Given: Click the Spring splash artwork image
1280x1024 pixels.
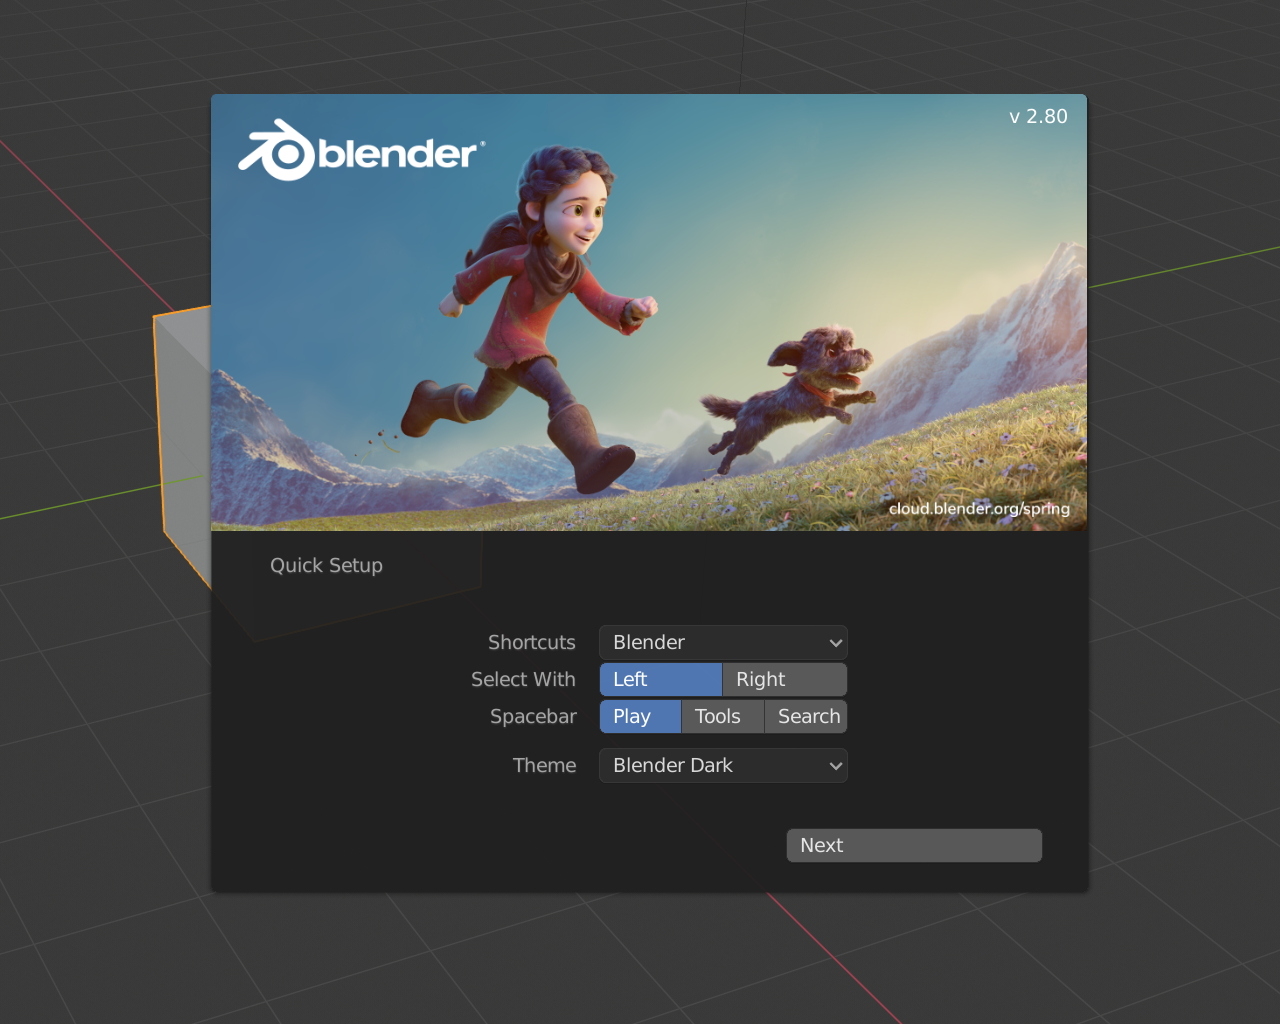Looking at the screenshot, I should point(649,312).
